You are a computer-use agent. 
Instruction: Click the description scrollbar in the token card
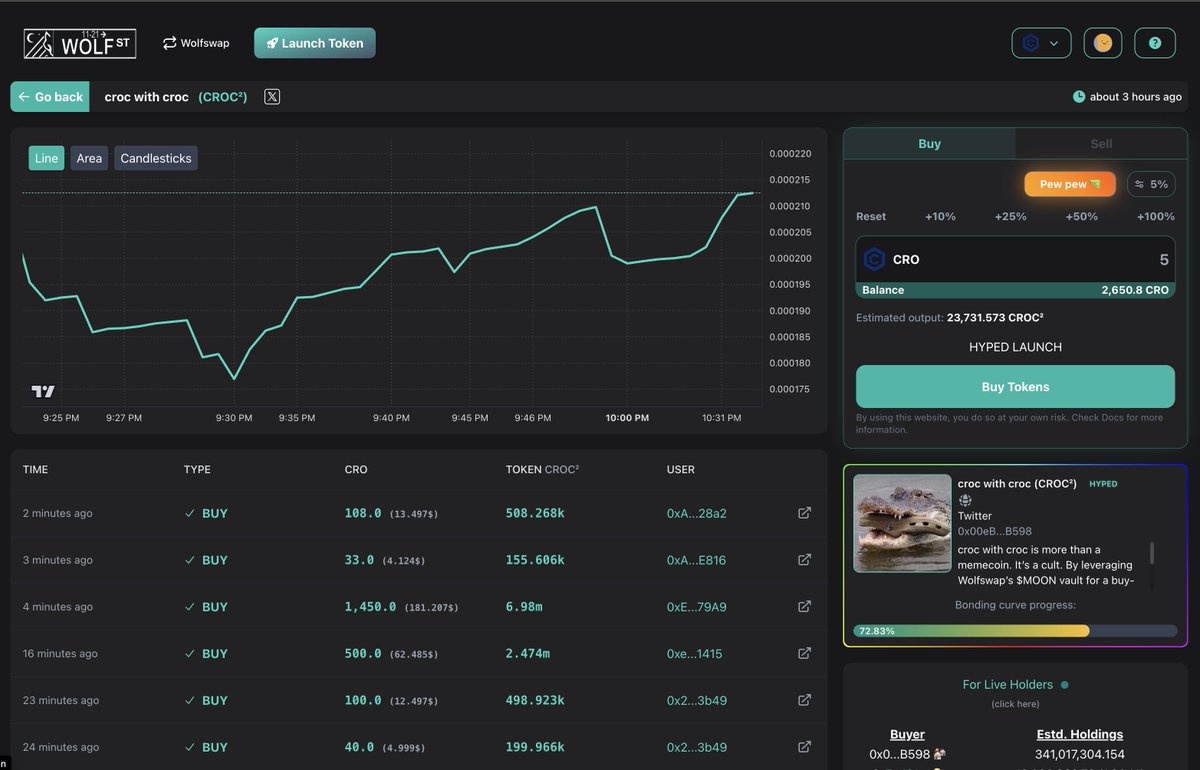coord(1152,553)
